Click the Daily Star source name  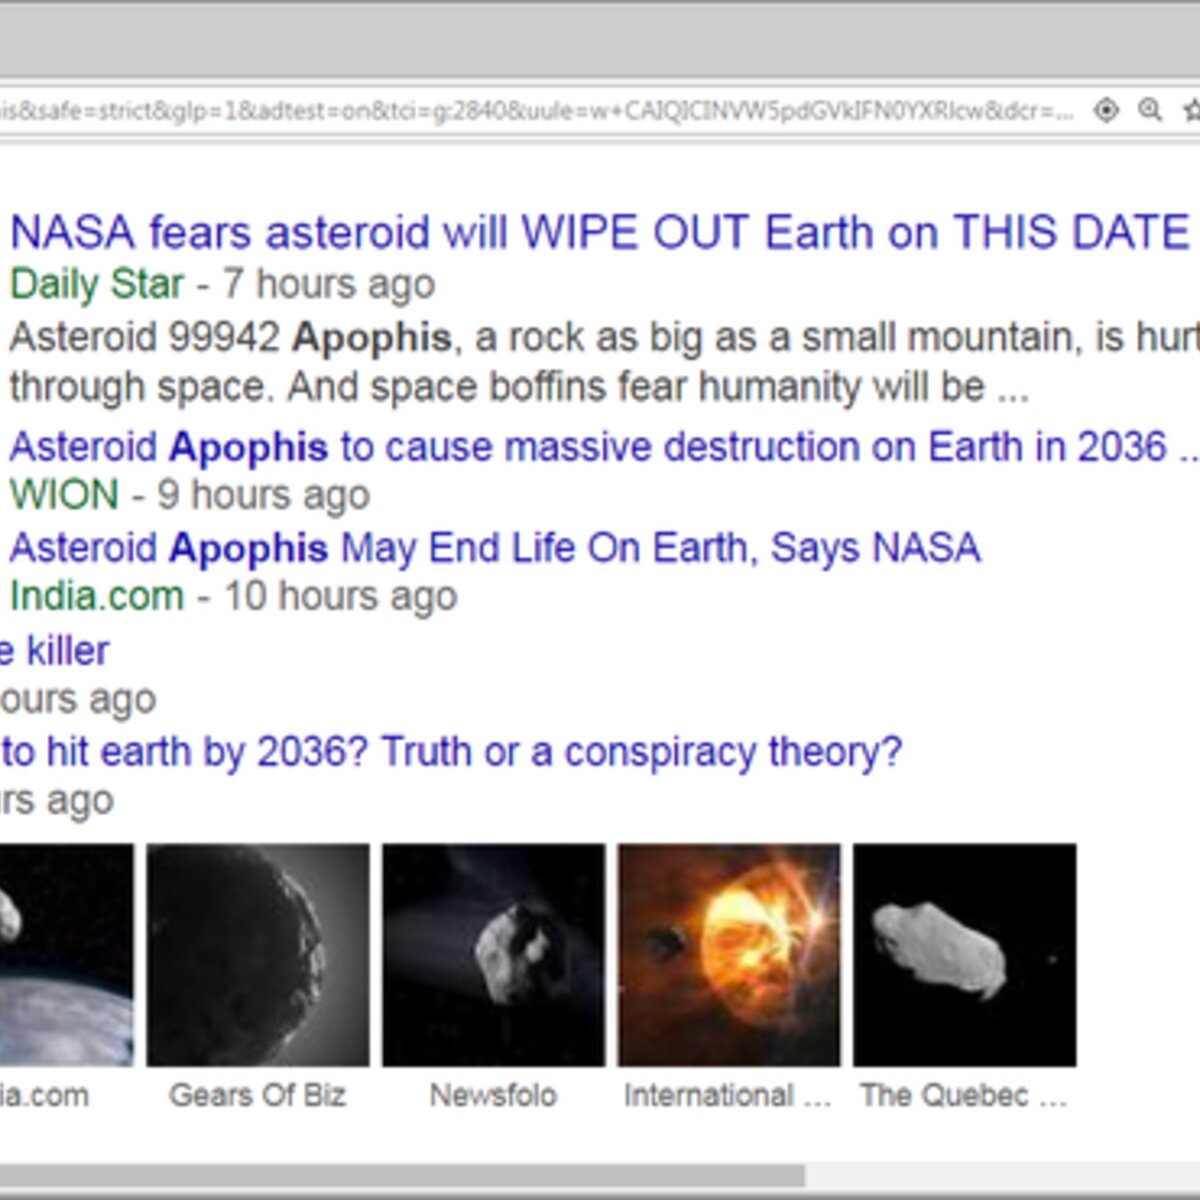pos(97,284)
